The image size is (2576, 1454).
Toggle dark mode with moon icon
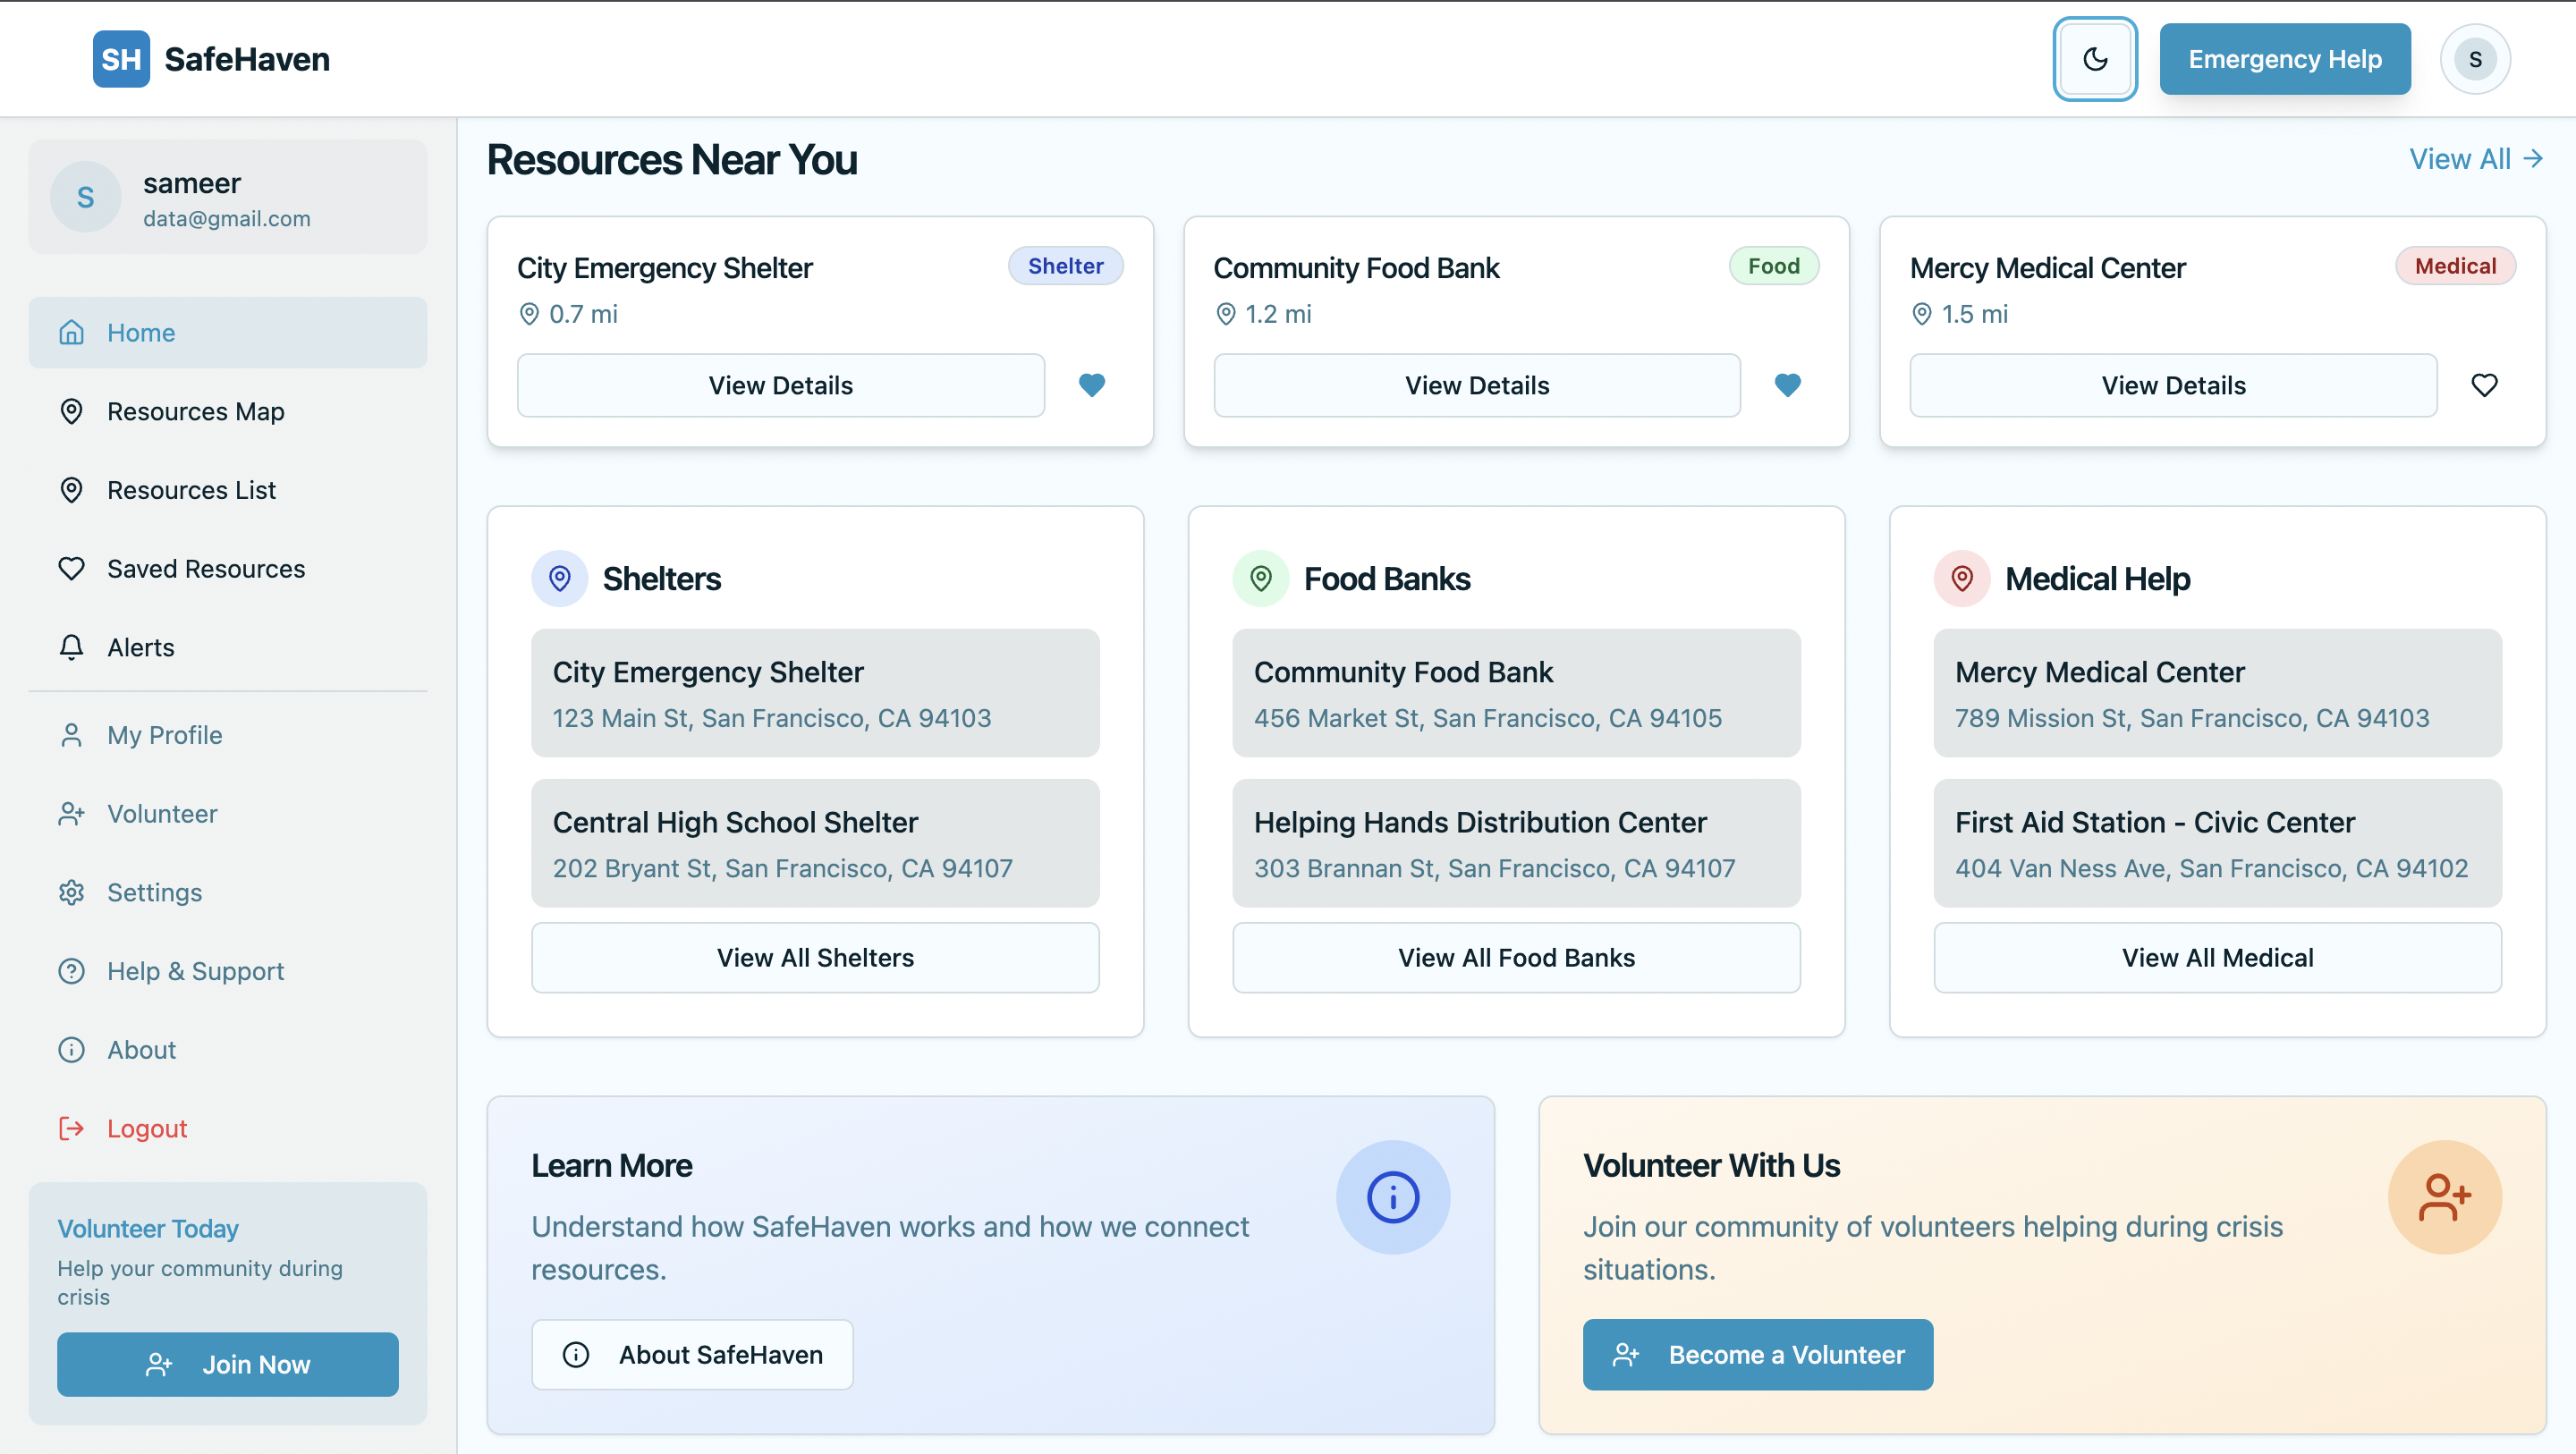click(2094, 59)
